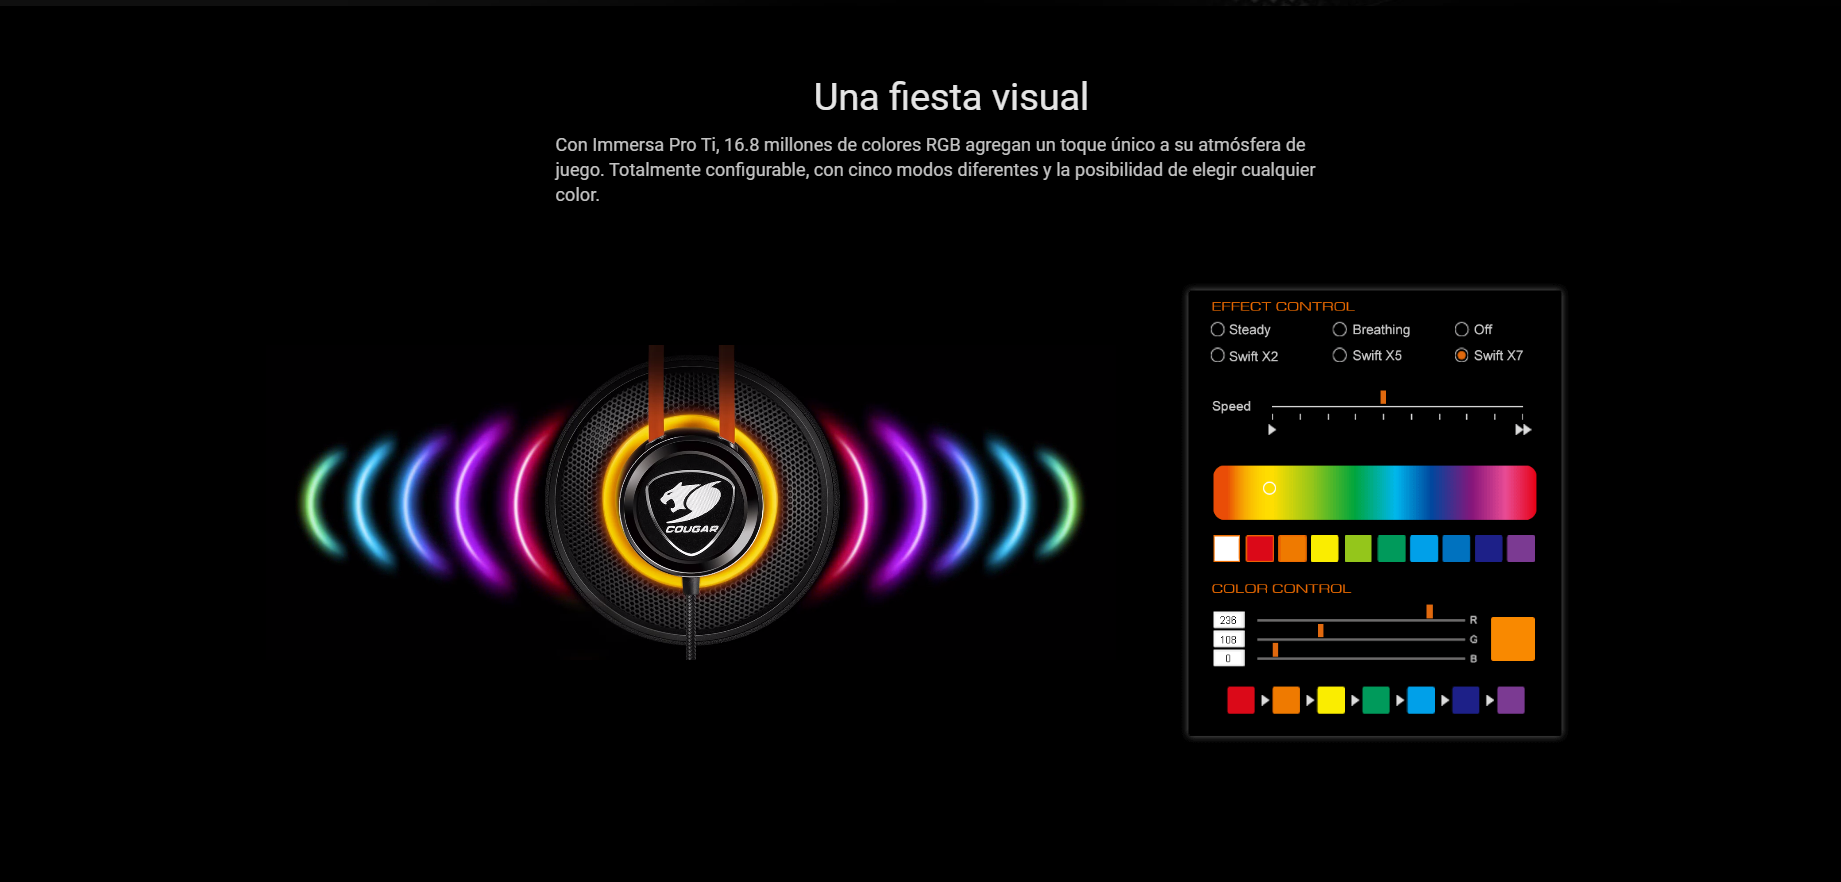Viewport: 1841px width, 882px height.
Task: Choose the green swatch in the ten-color palette row
Action: pos(1391,548)
